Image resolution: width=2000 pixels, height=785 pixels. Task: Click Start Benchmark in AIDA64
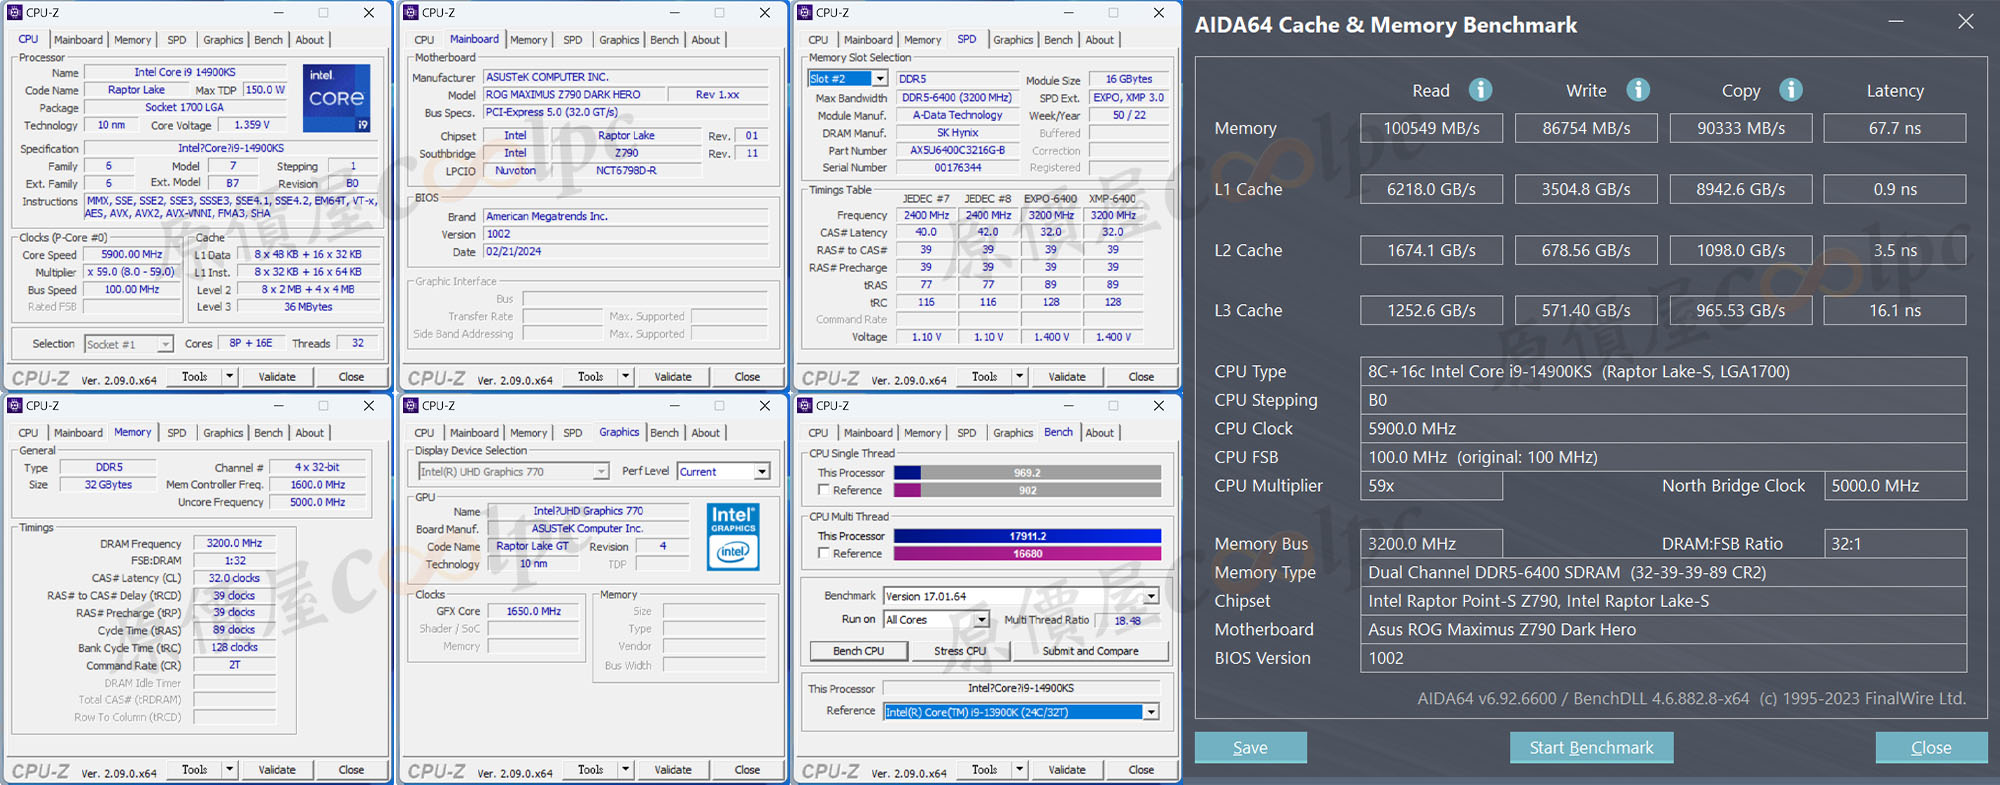(1591, 747)
